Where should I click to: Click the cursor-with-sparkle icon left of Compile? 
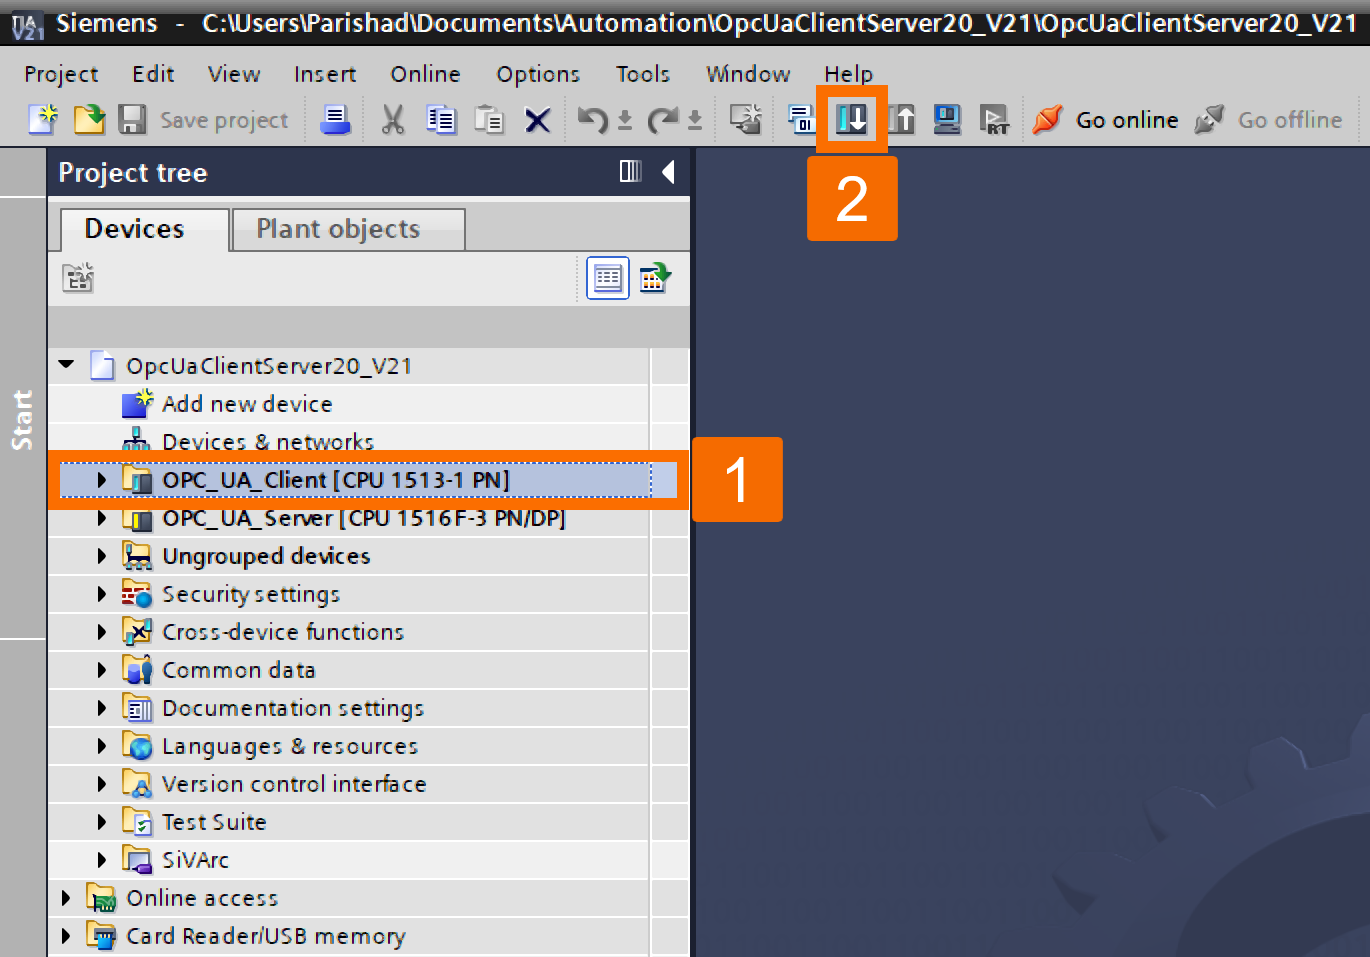(746, 120)
